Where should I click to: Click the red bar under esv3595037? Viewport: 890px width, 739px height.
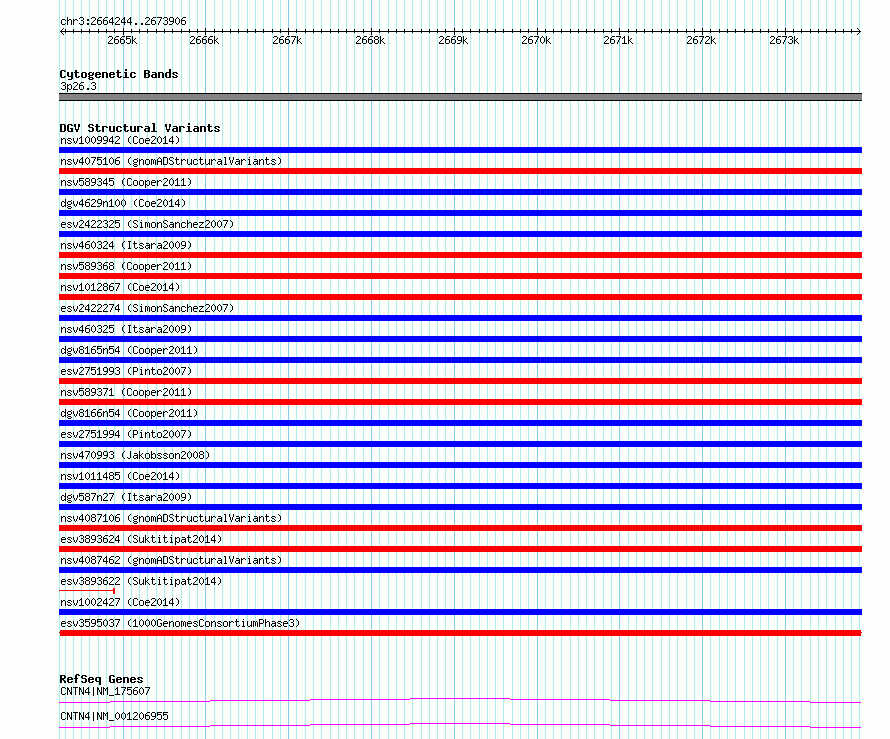(x=460, y=633)
